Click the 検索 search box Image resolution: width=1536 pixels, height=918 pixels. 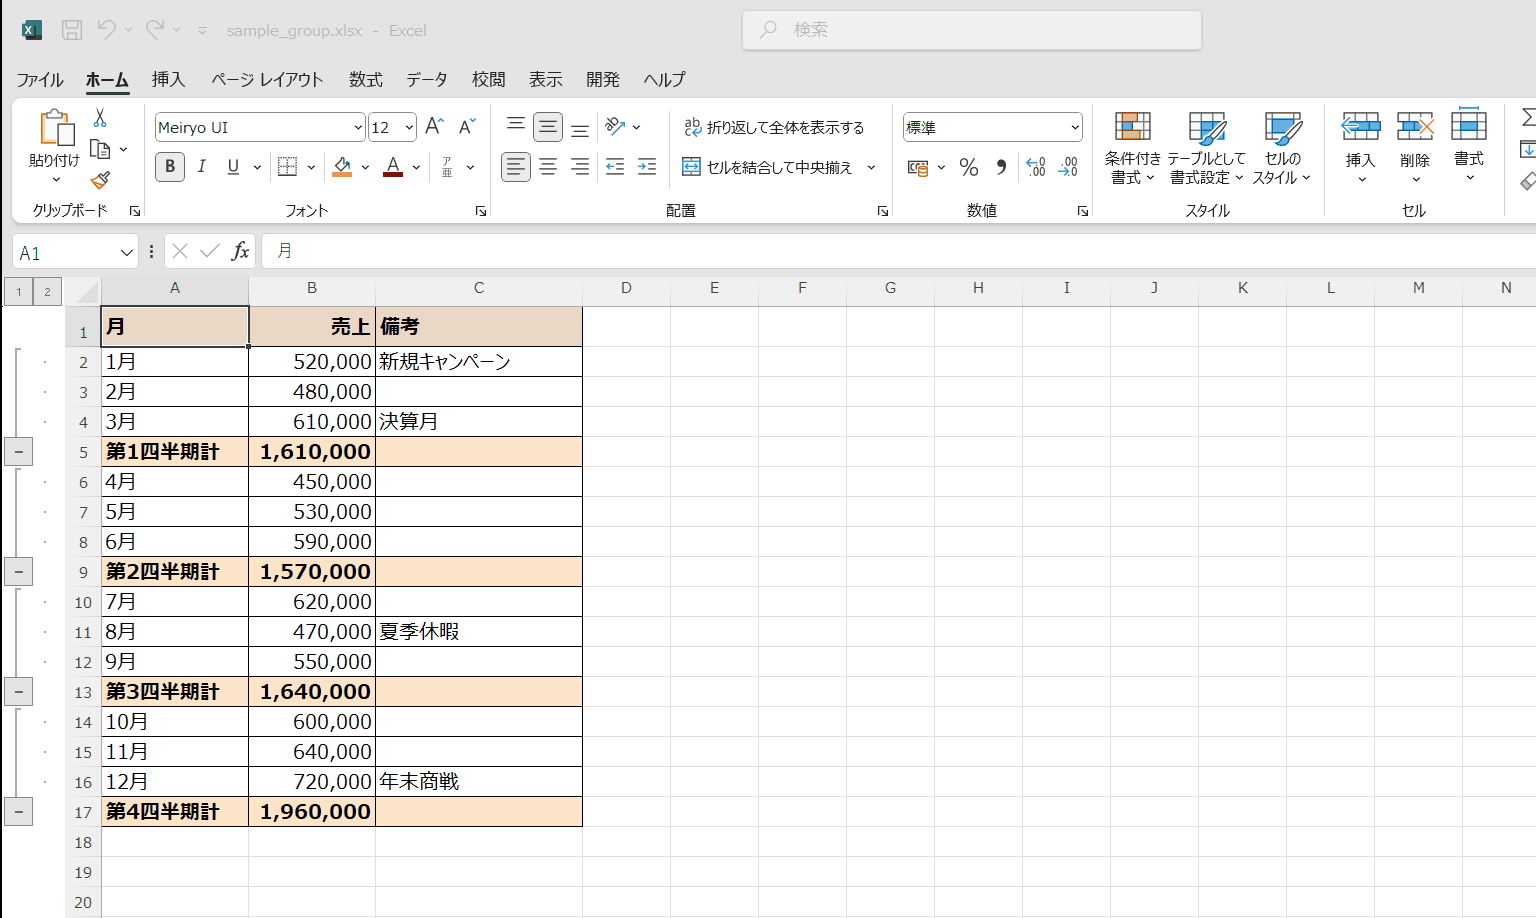pyautogui.click(x=972, y=30)
